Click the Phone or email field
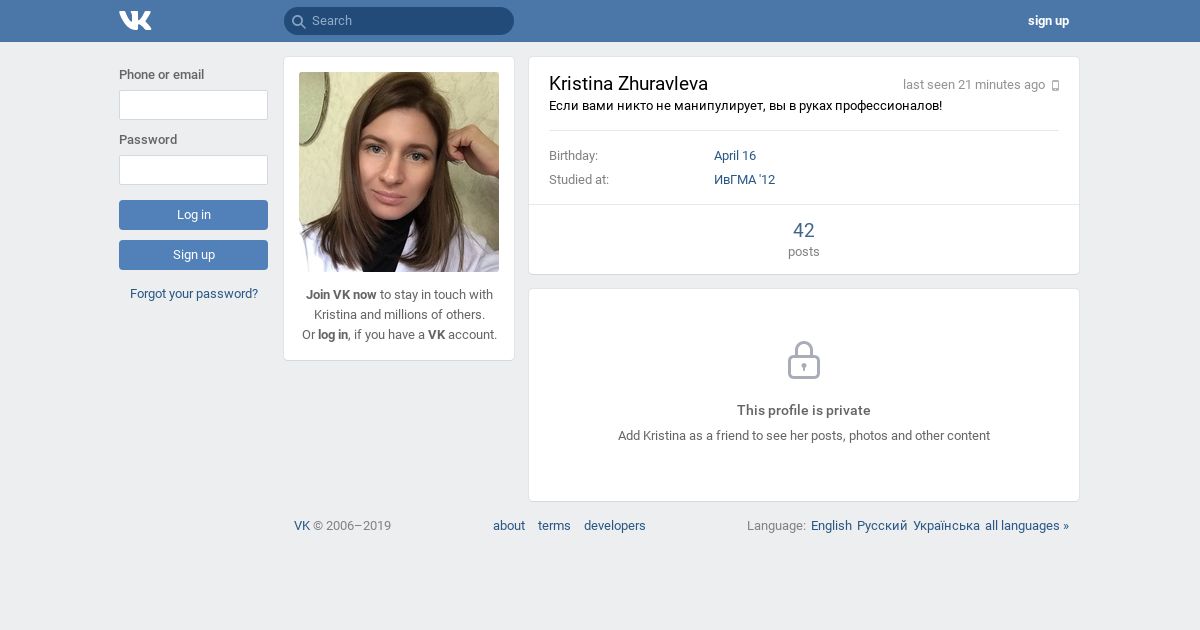 pos(193,105)
